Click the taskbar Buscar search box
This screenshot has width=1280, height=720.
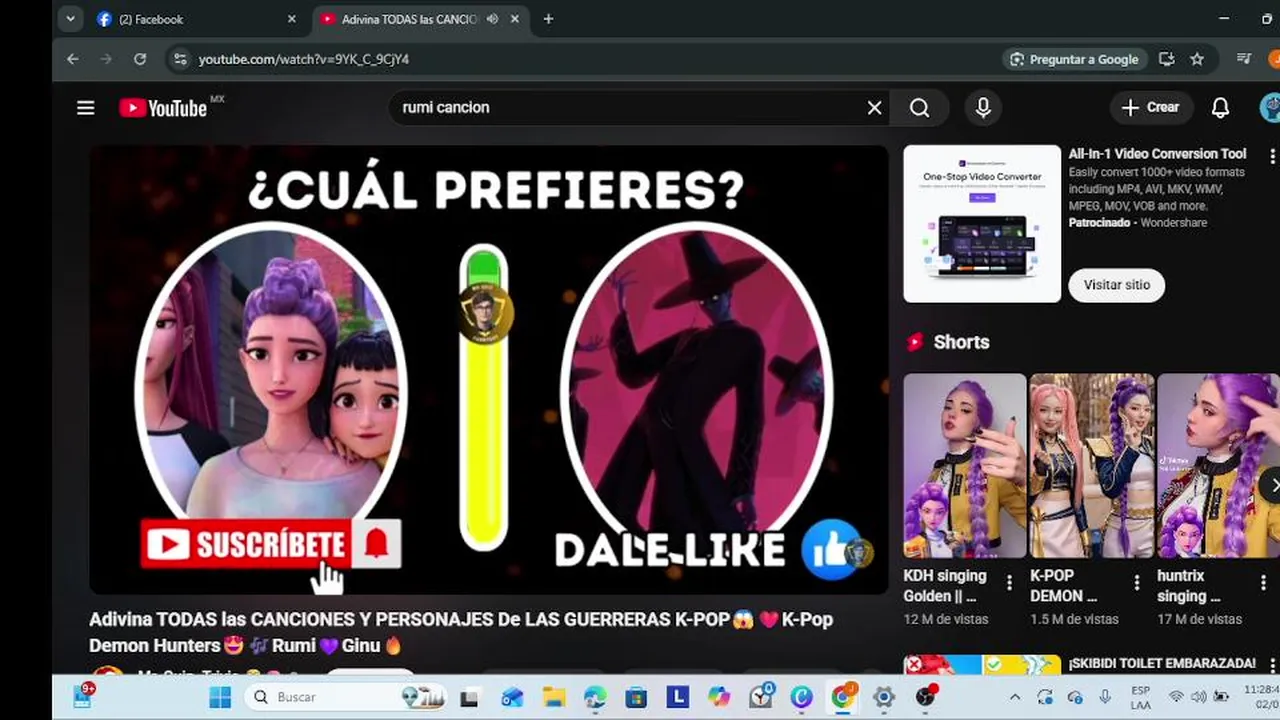click(x=345, y=697)
